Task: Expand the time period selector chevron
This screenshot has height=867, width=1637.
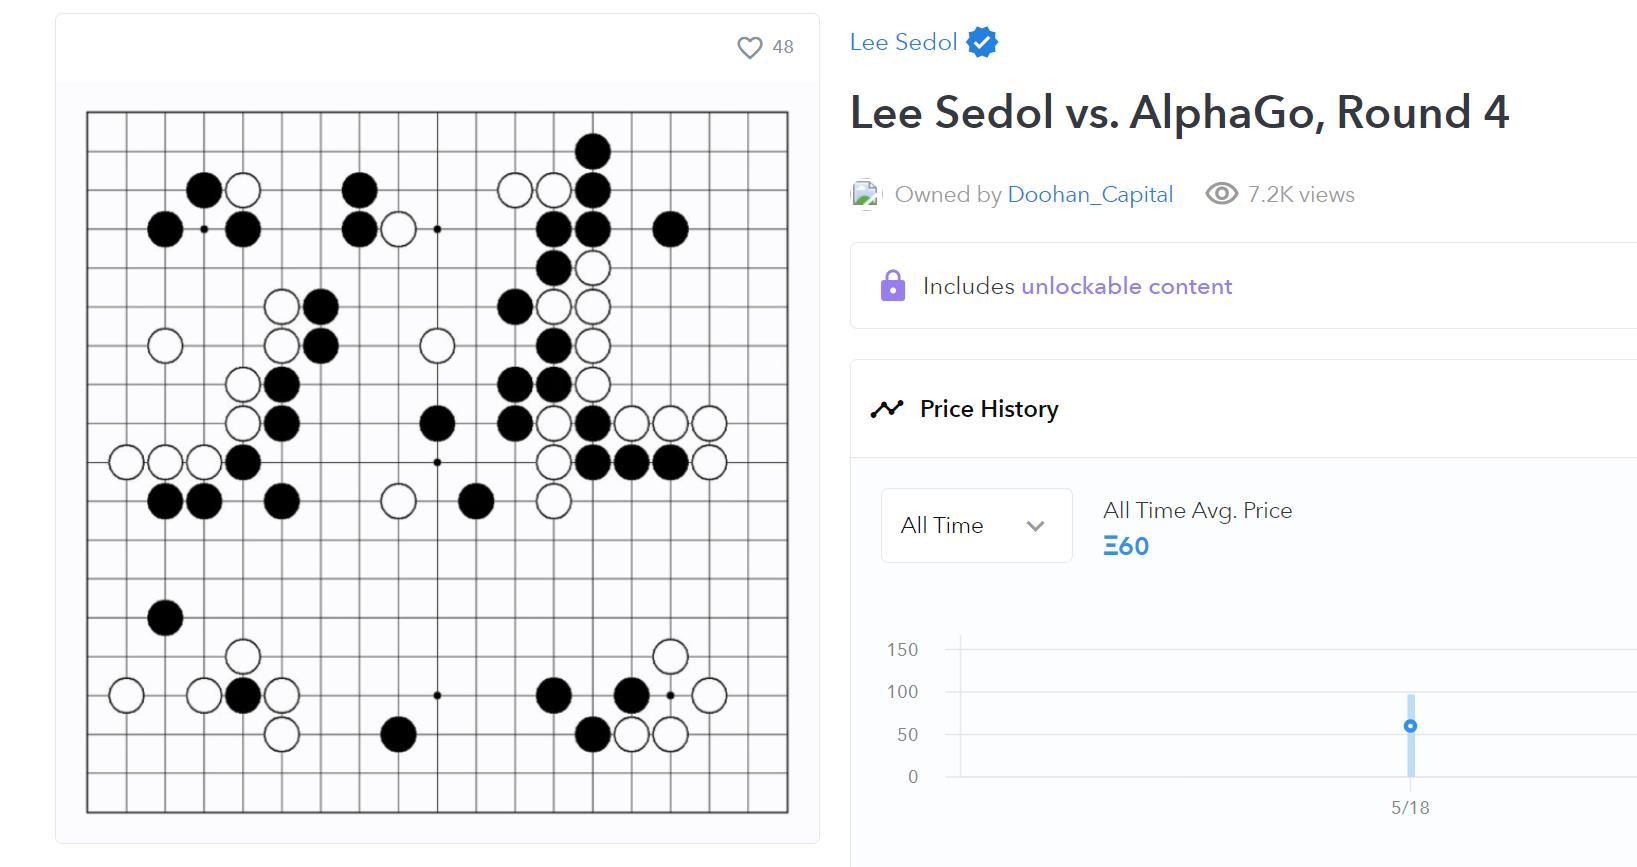Action: click(1037, 525)
